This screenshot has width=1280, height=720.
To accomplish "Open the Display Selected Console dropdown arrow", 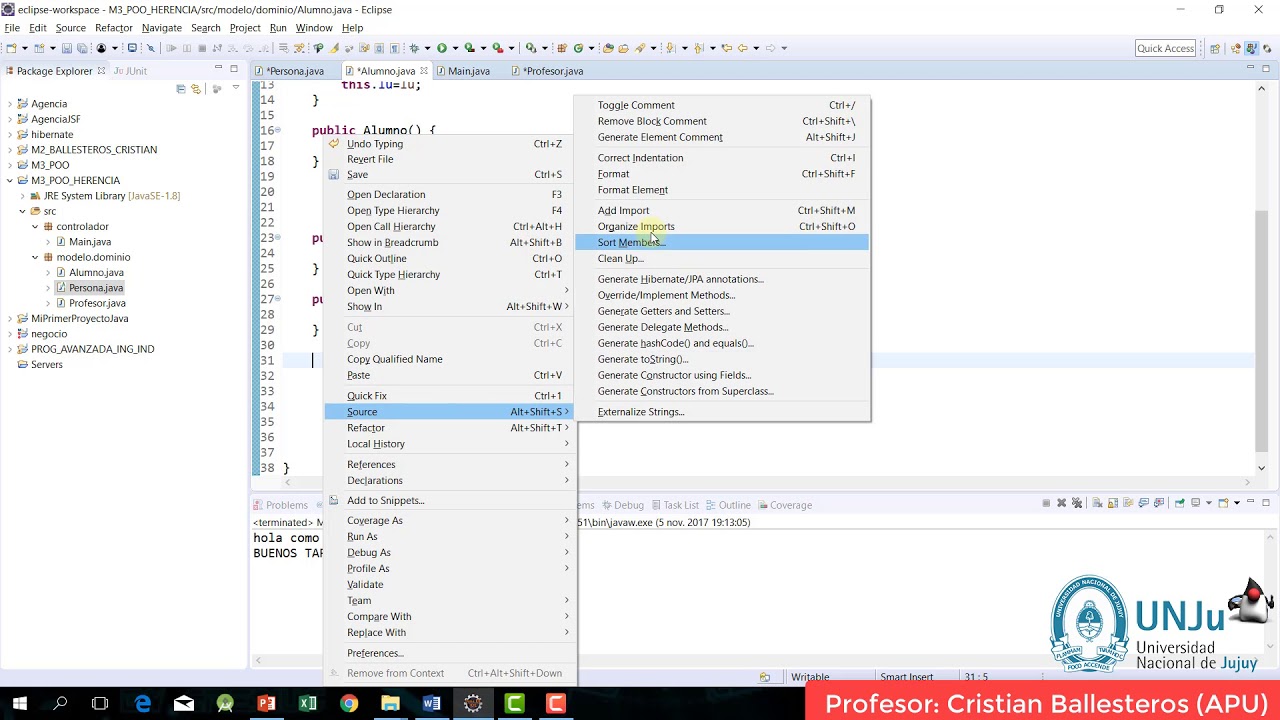I will click(1208, 503).
